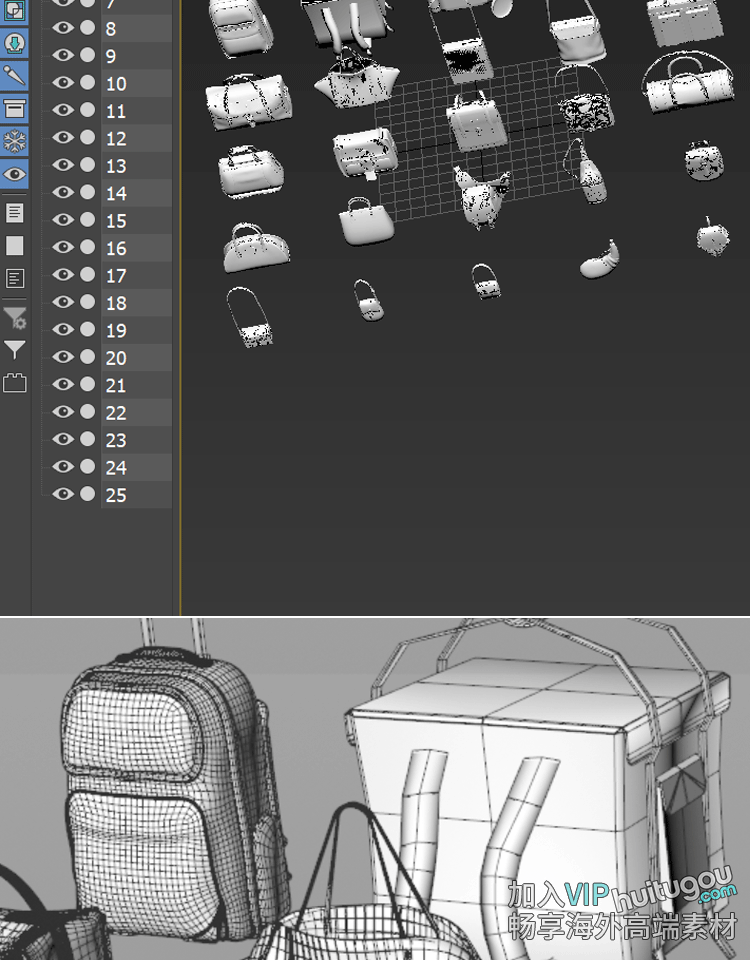
Task: Toggle visibility eye for object 10
Action: [62, 83]
